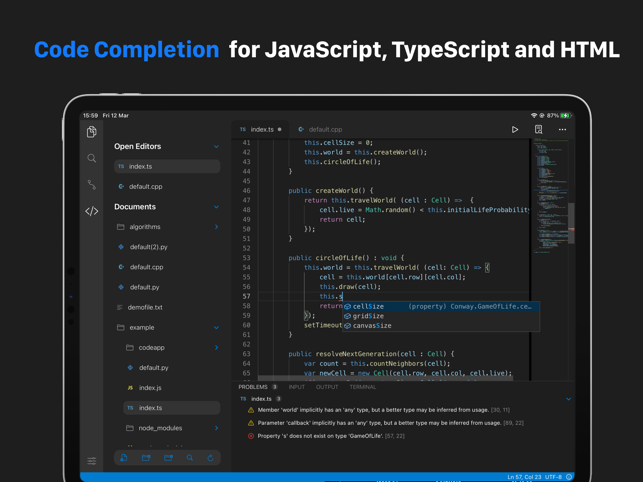Choose gridSize from completion suggestions
Screen dimensions: 643x482
click(368, 316)
